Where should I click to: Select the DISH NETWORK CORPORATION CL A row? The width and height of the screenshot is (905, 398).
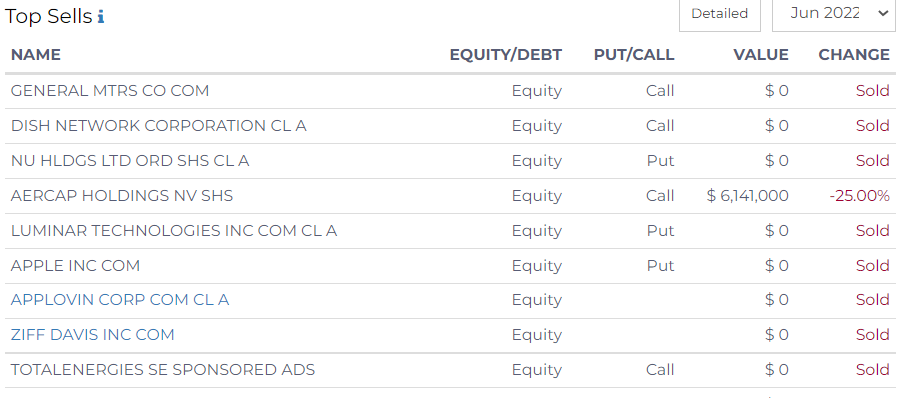pyautogui.click(x=450, y=126)
